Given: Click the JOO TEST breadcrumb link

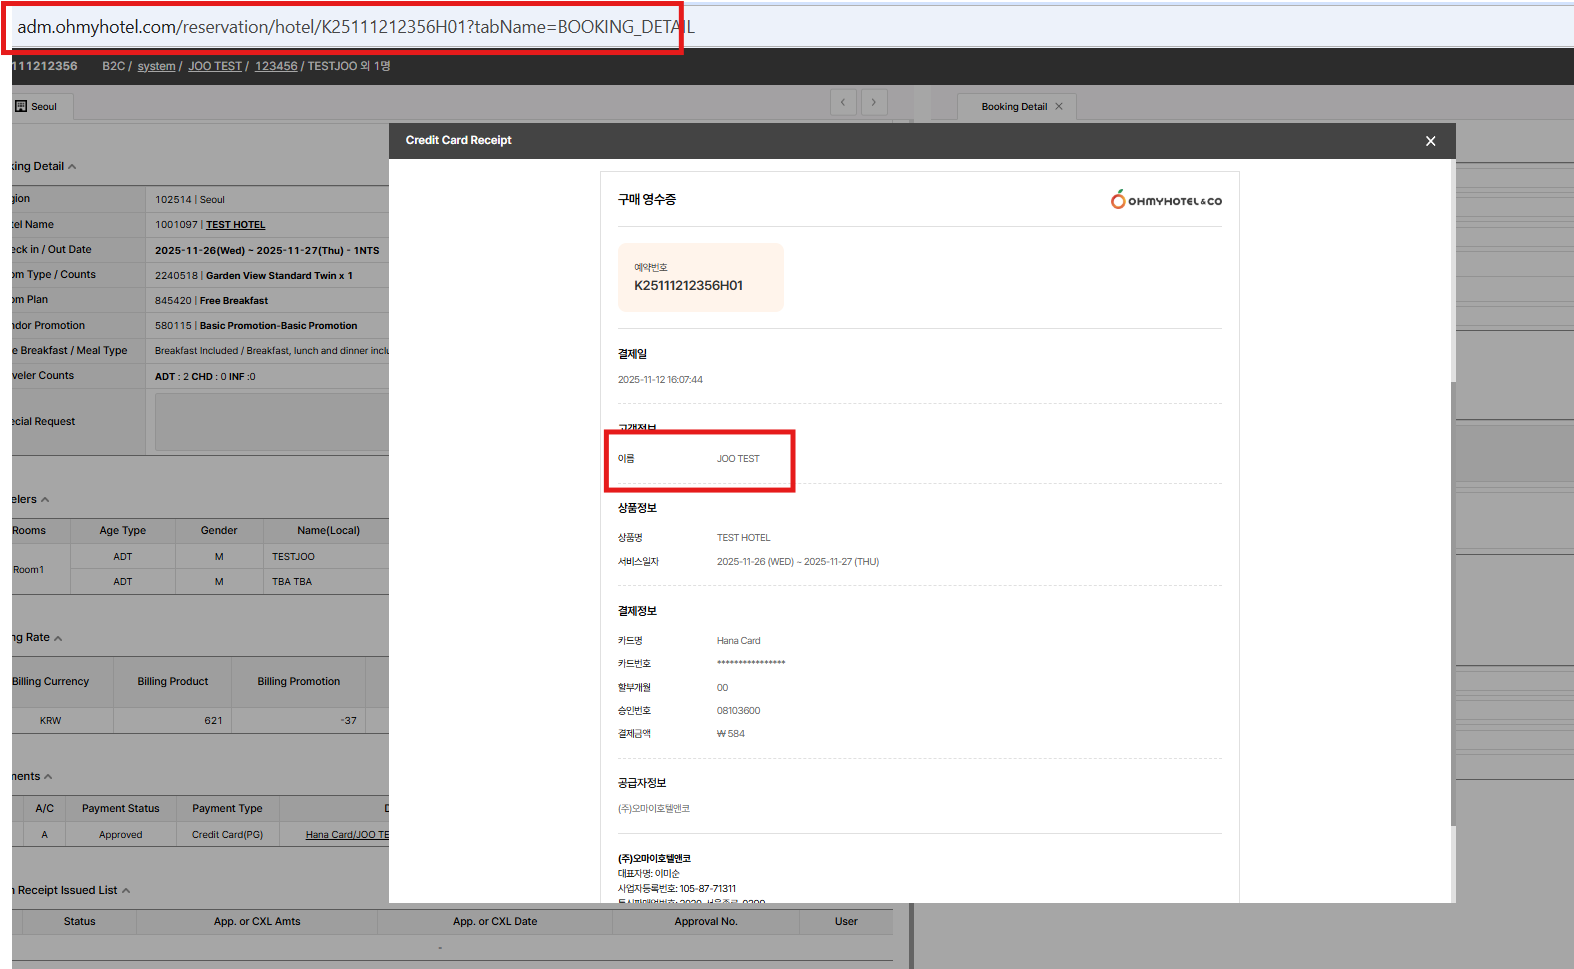Looking at the screenshot, I should [x=215, y=66].
